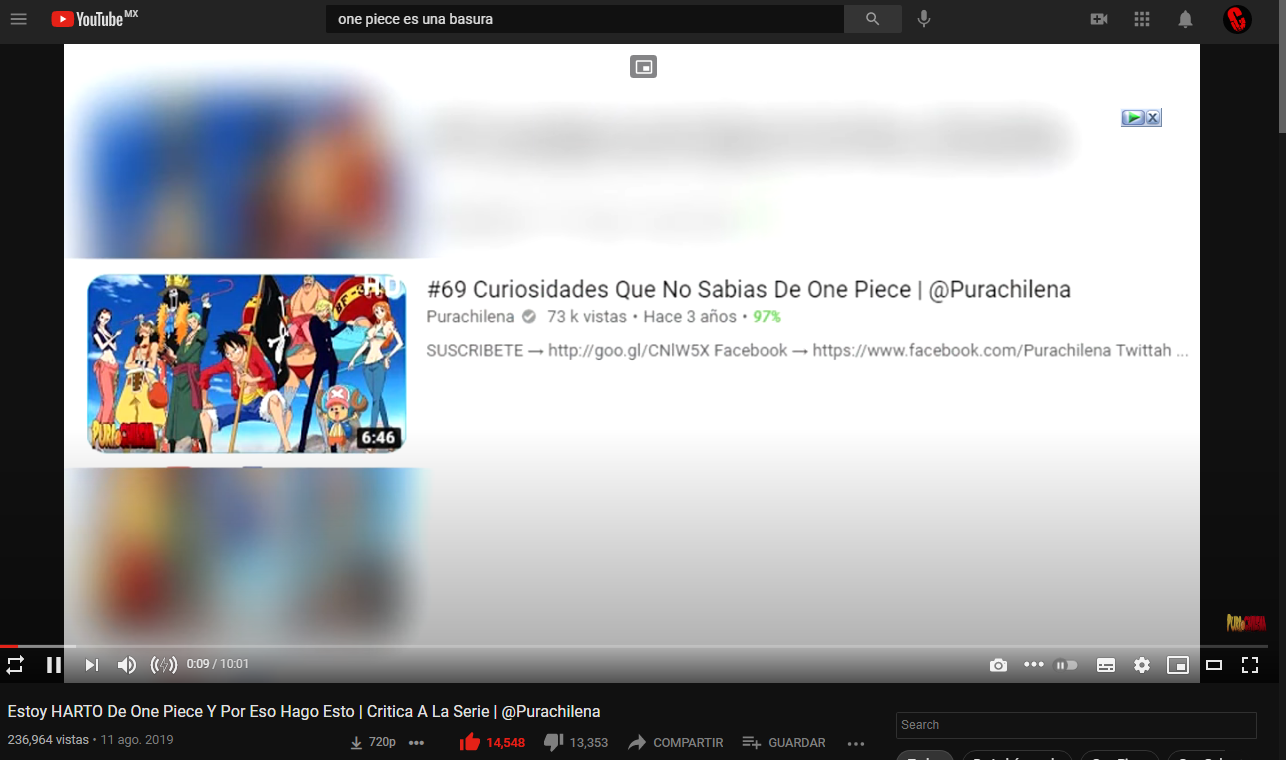The image size is (1286, 760).
Task: Pause the video
Action: coord(54,664)
